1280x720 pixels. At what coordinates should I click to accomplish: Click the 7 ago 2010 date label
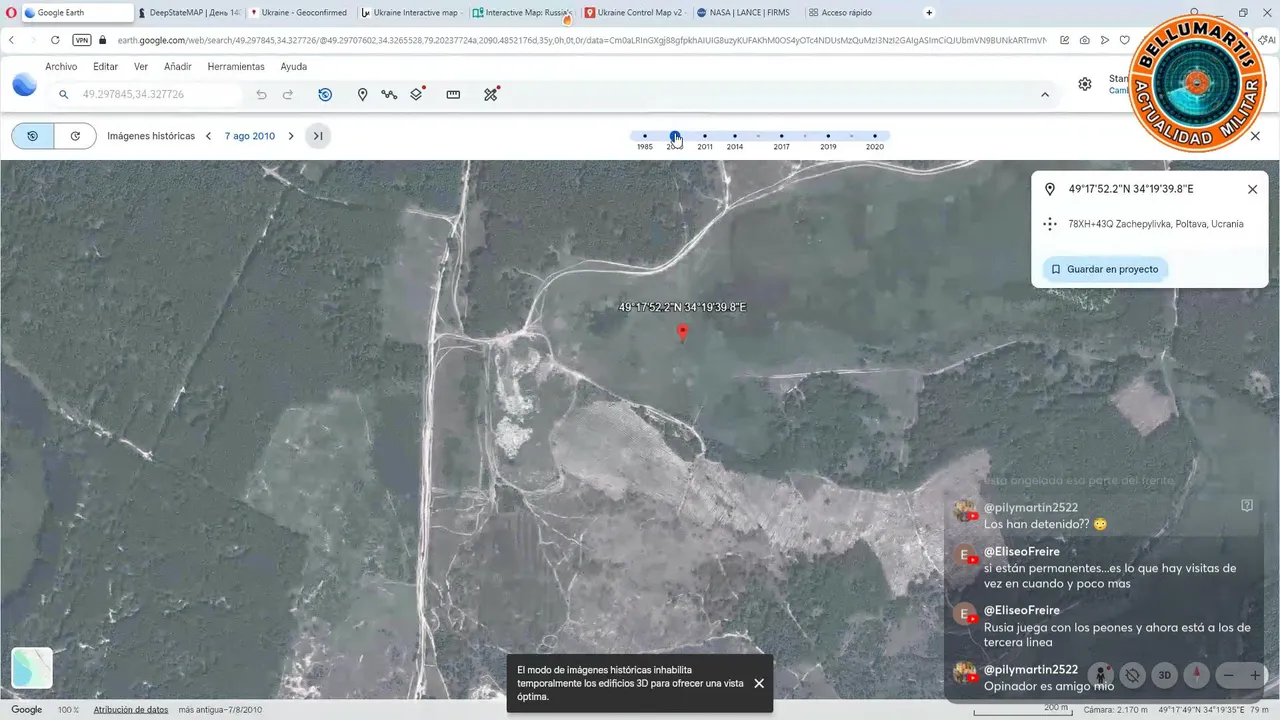[x=249, y=136]
